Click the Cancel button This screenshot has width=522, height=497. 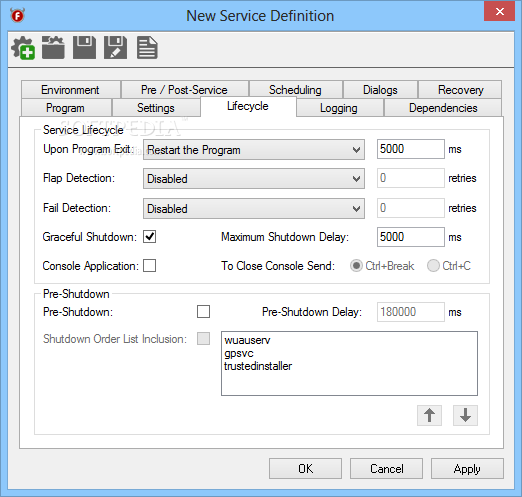click(386, 469)
